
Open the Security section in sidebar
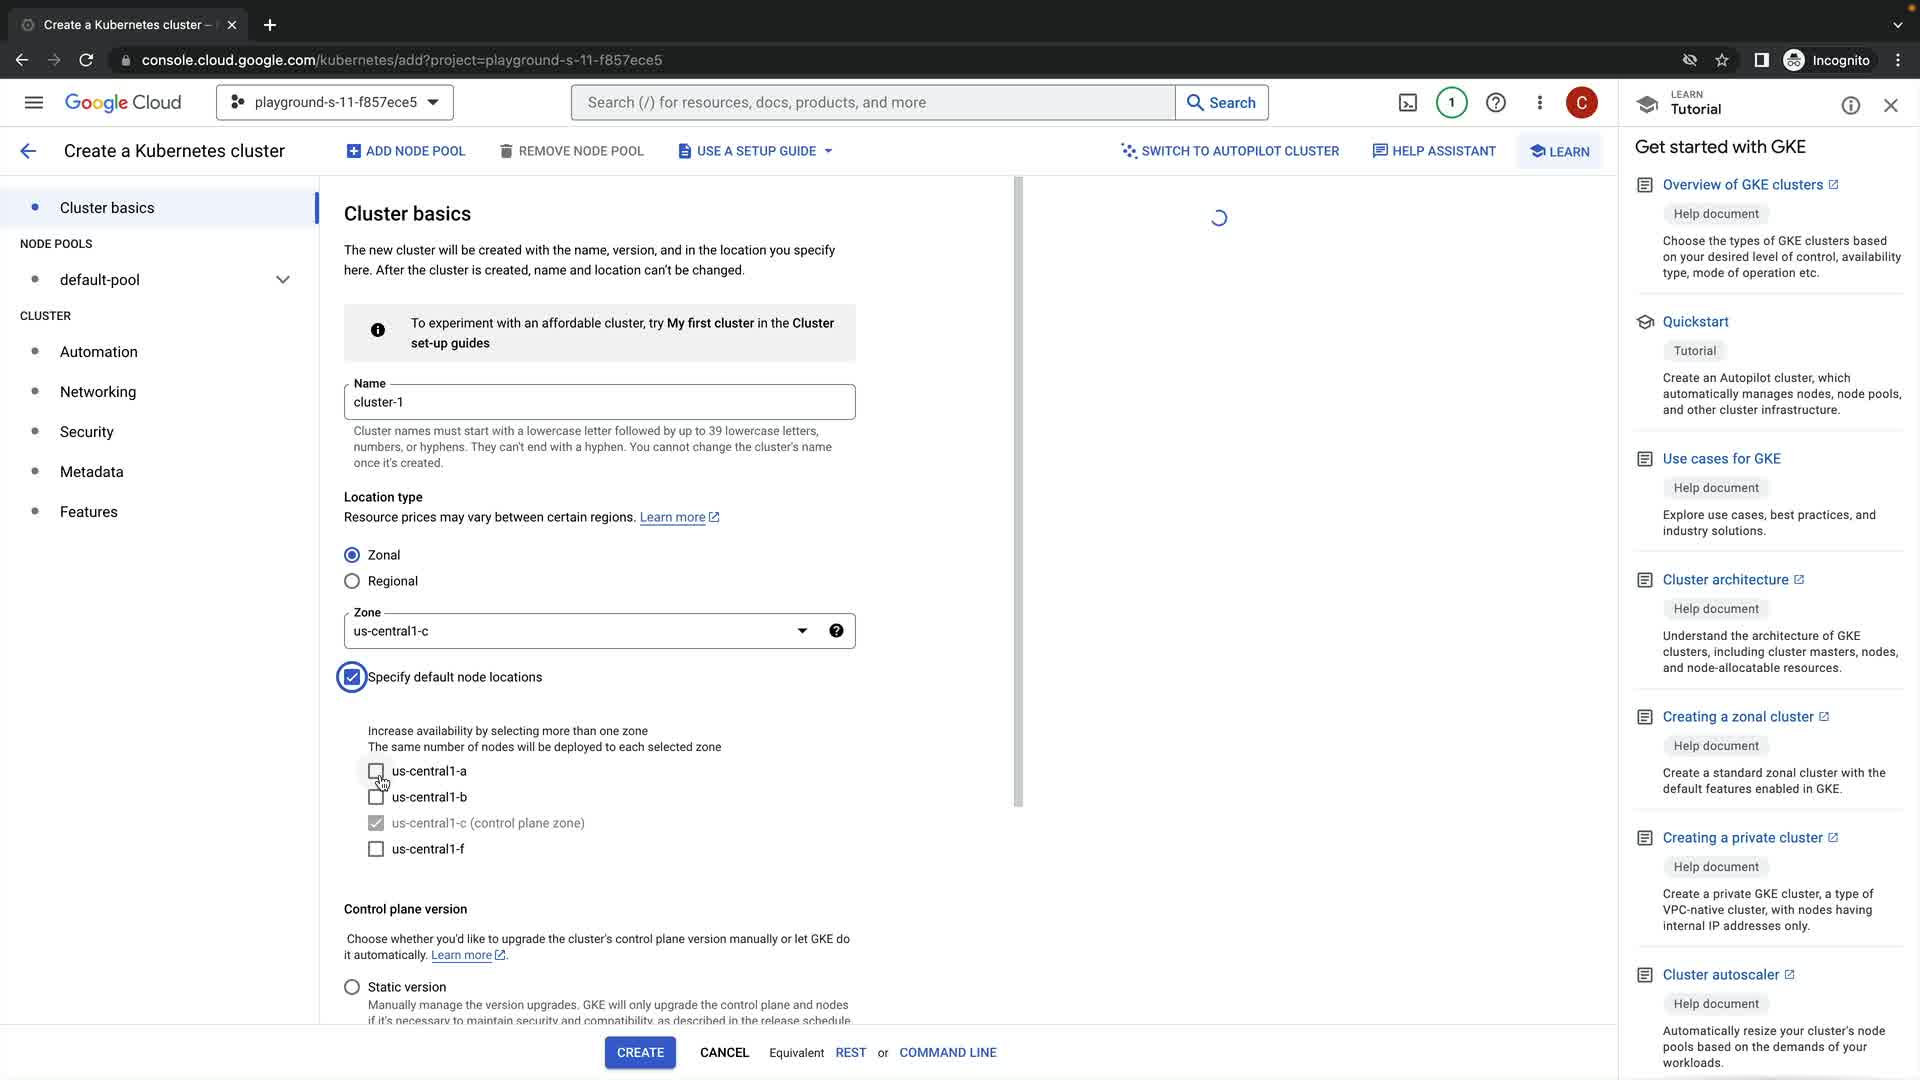click(87, 432)
